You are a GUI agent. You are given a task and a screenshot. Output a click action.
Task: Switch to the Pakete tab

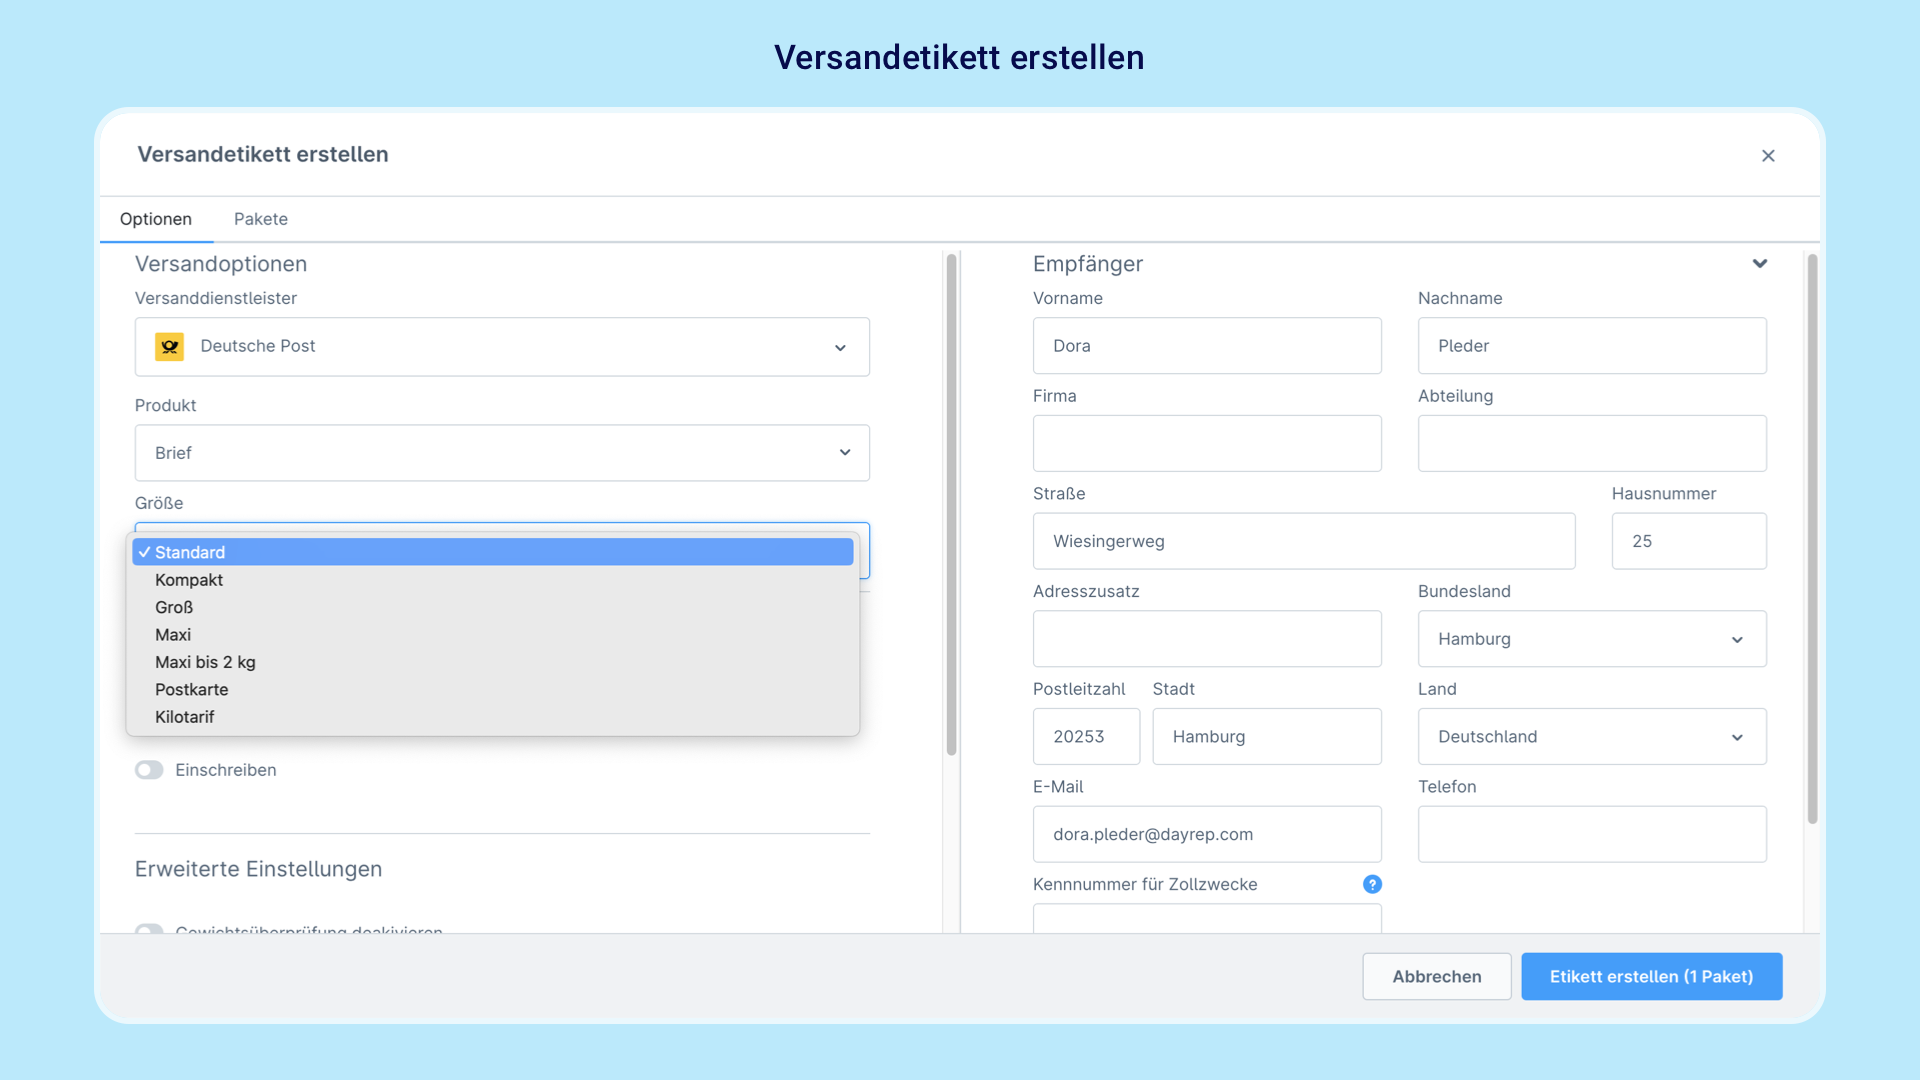(x=261, y=219)
